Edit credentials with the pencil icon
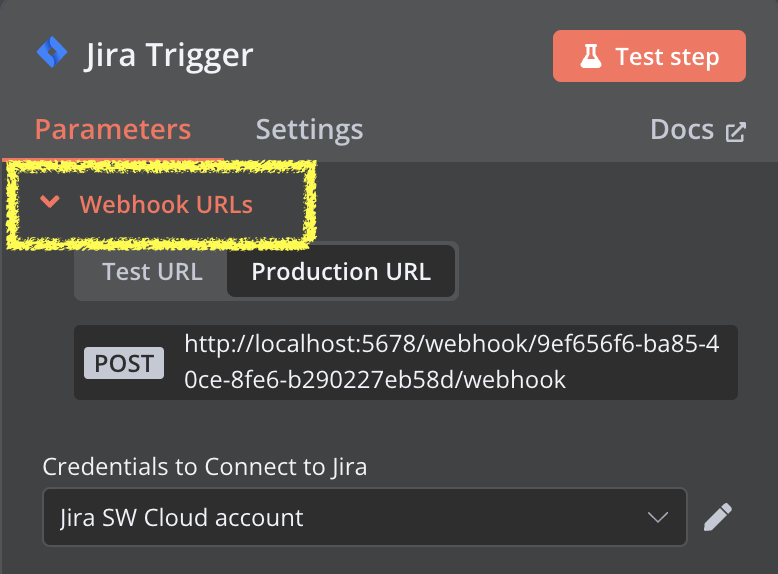The height and width of the screenshot is (574, 778). tap(717, 517)
